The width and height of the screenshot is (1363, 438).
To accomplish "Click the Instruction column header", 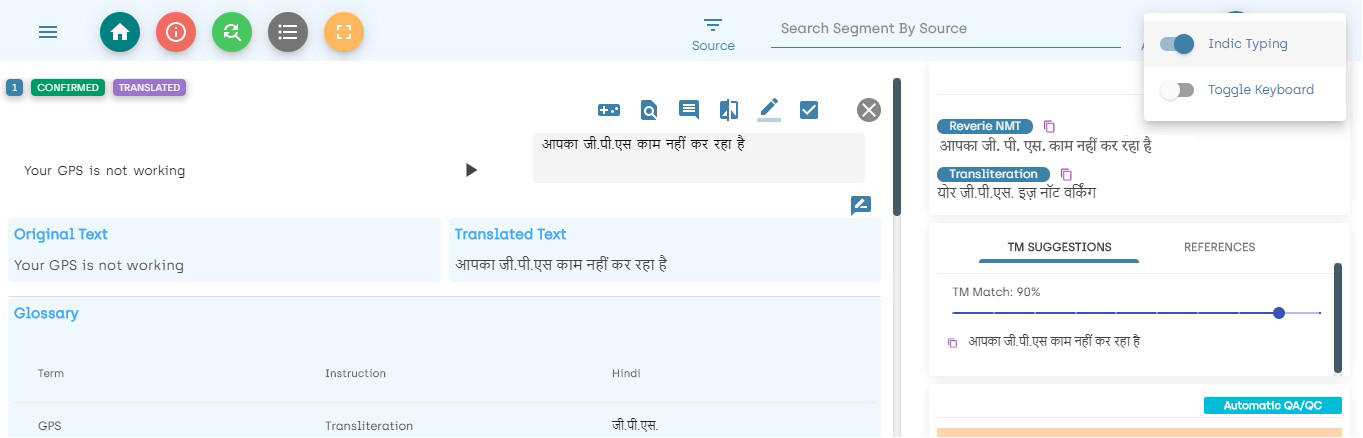I will (355, 374).
